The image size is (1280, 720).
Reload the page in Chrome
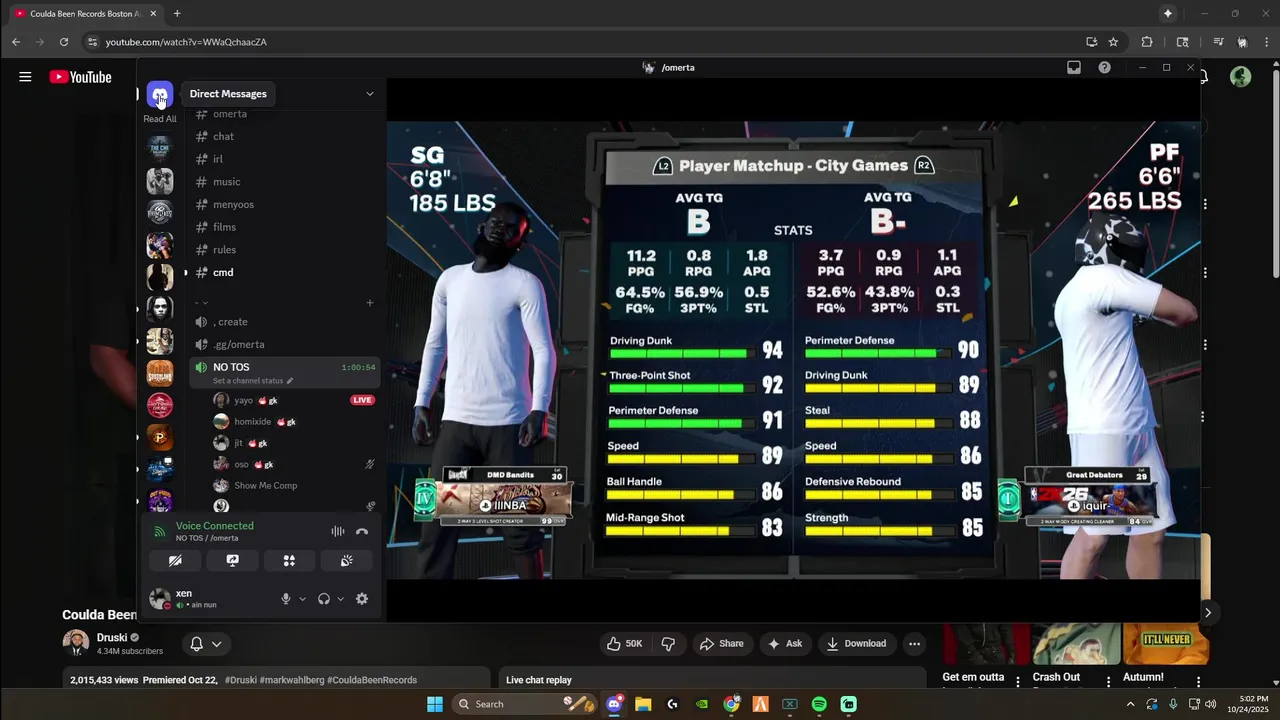[x=64, y=42]
